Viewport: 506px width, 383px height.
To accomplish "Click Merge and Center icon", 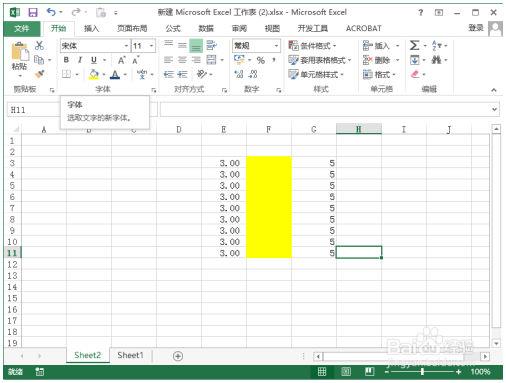I will [x=211, y=60].
